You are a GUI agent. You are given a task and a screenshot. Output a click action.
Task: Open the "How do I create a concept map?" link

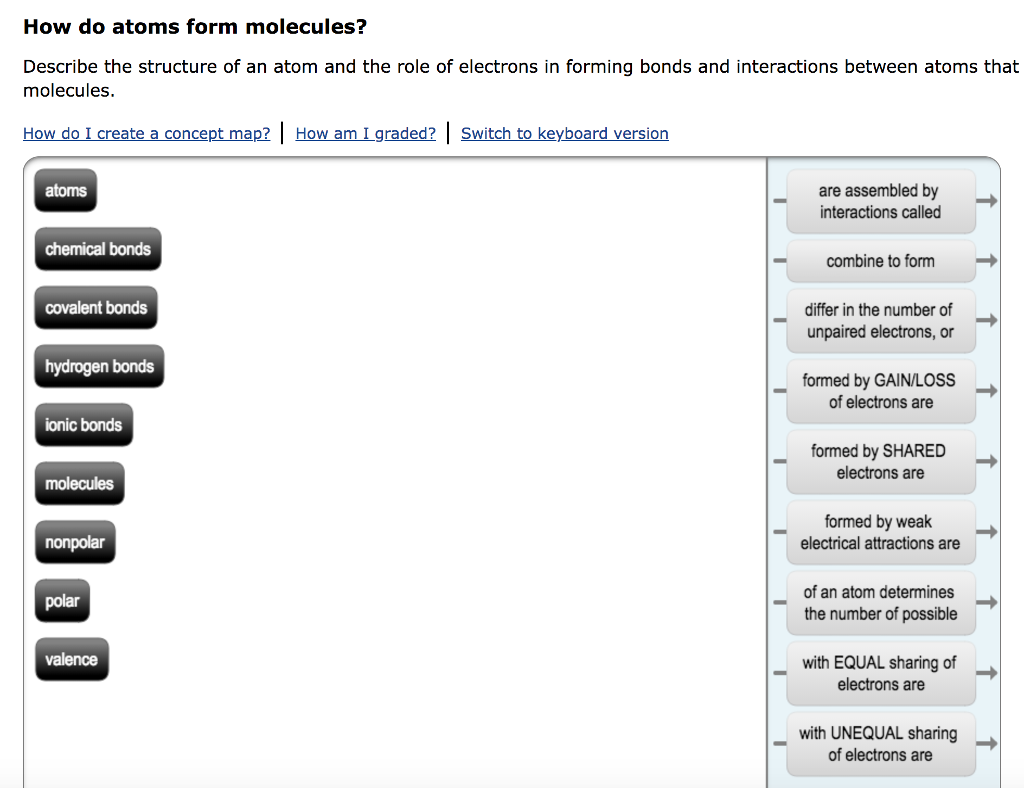(x=146, y=133)
